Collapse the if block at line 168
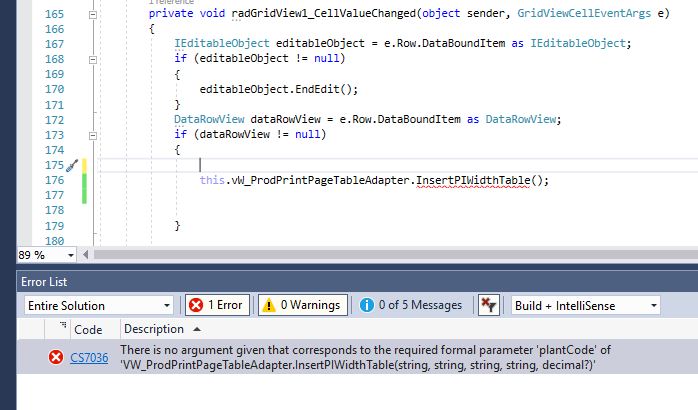This screenshot has width=698, height=410. tap(93, 59)
